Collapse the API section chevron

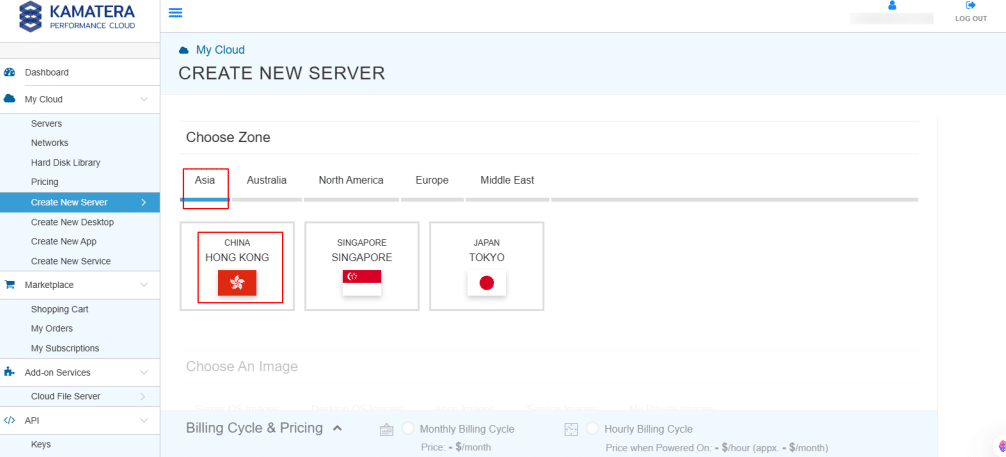144,420
